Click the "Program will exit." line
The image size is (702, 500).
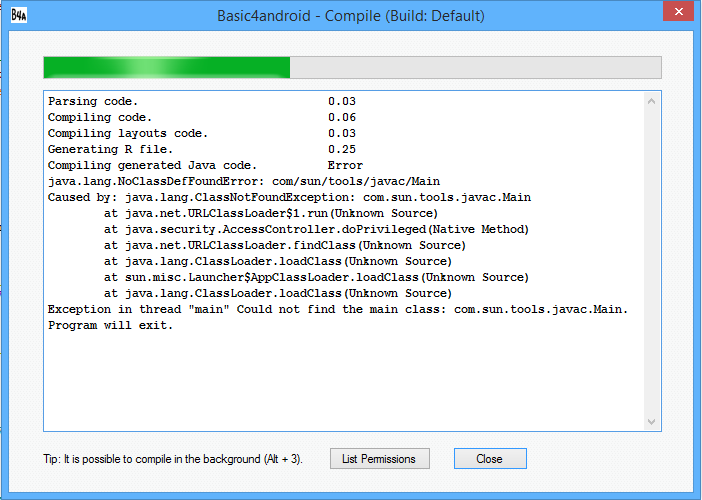click(111, 326)
